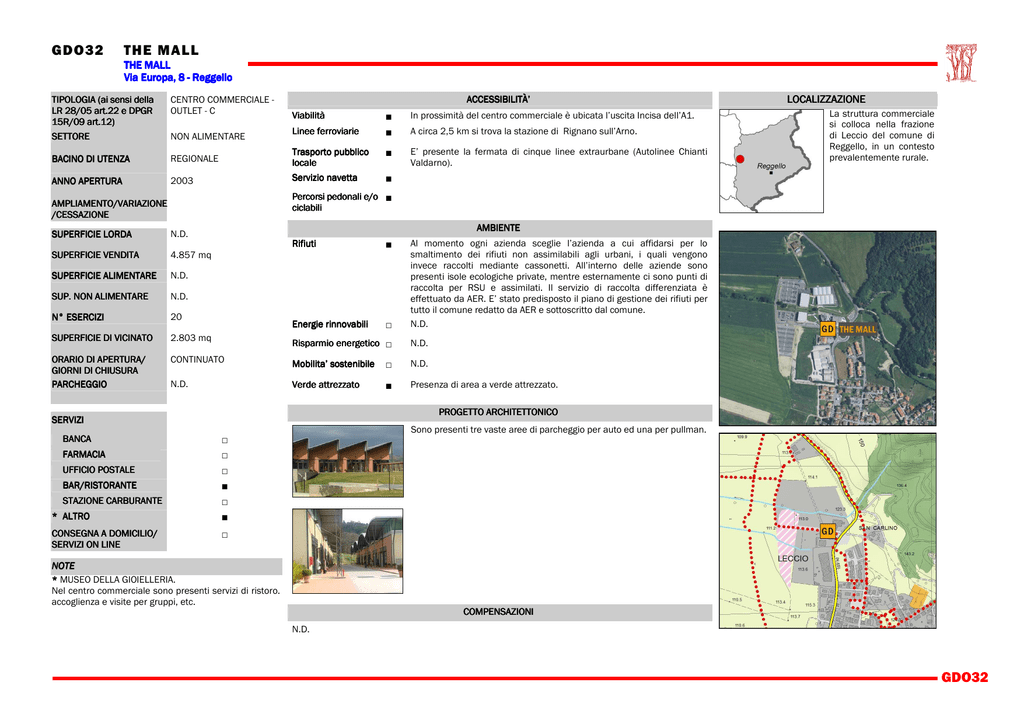The image size is (1024, 724).
Task: Uncheck the BAR/RISTORANTE service box
Action: pos(225,486)
